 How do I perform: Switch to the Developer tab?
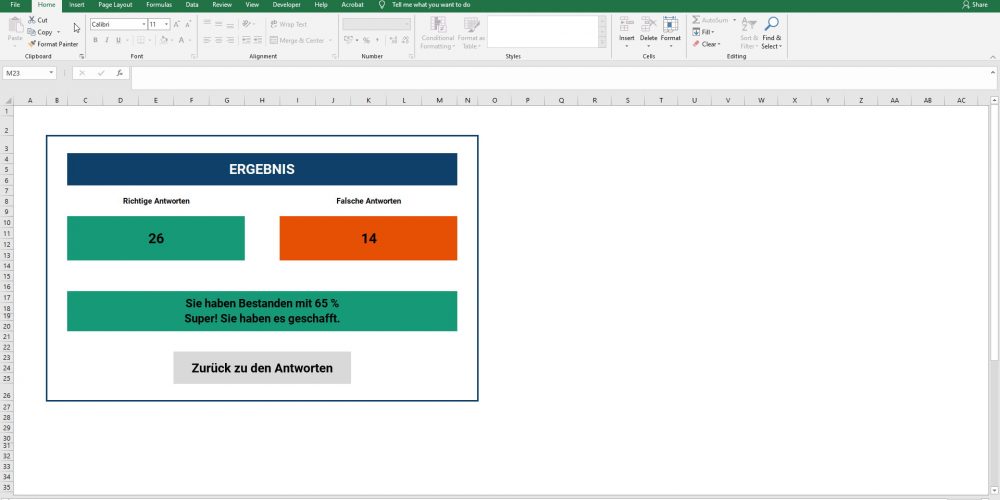(x=286, y=4)
